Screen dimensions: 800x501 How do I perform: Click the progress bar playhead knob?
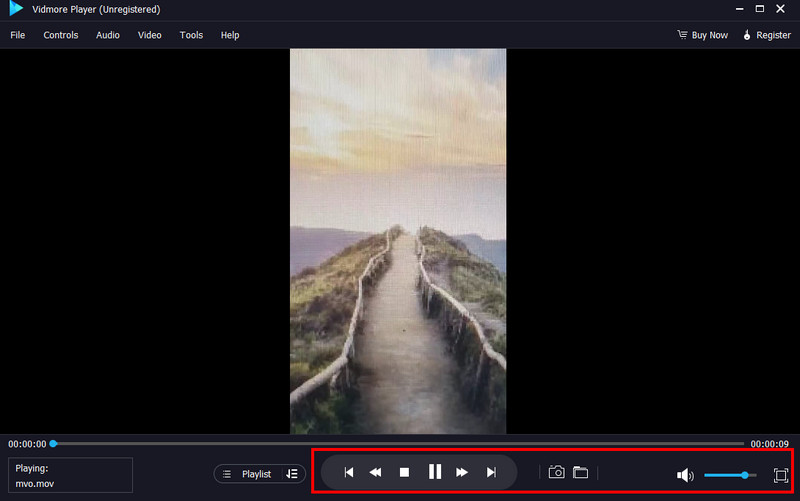coord(53,443)
